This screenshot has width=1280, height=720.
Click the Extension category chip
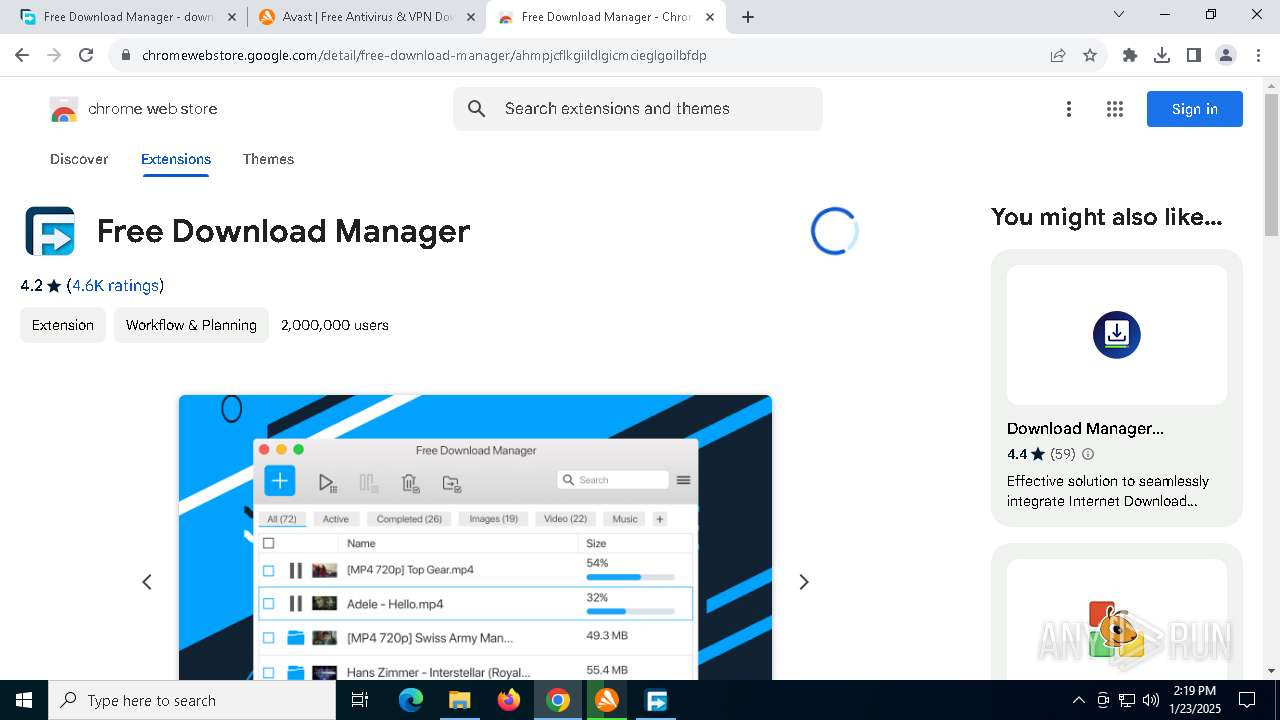pos(63,325)
